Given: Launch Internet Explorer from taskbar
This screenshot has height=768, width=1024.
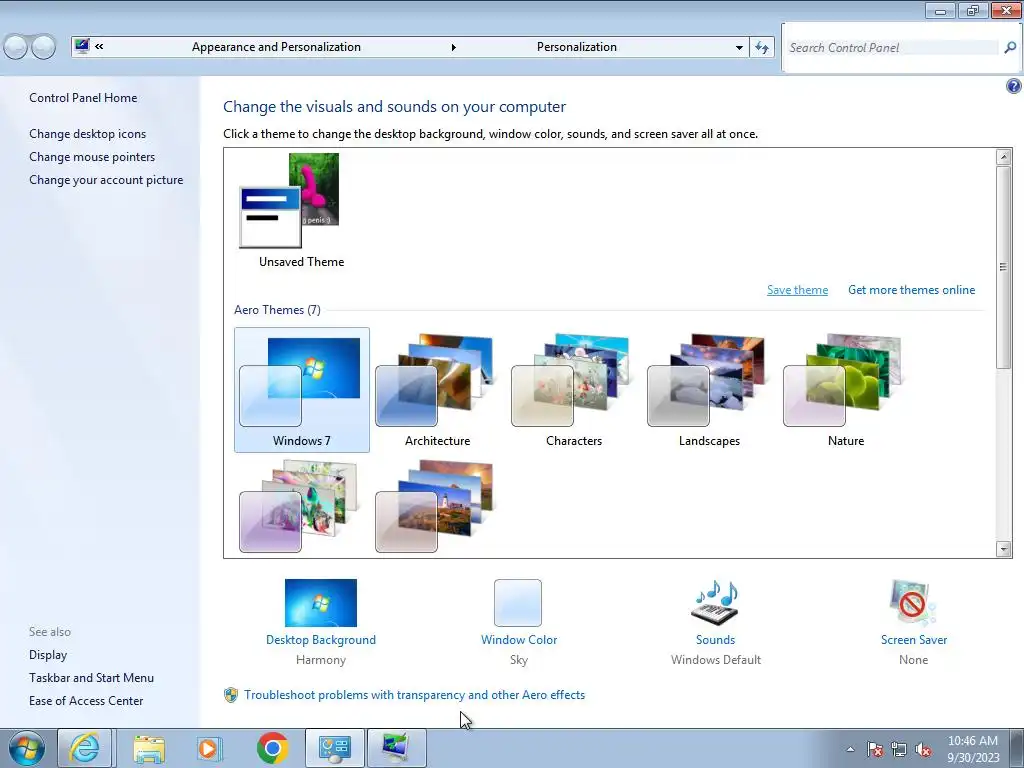Looking at the screenshot, I should tap(84, 748).
